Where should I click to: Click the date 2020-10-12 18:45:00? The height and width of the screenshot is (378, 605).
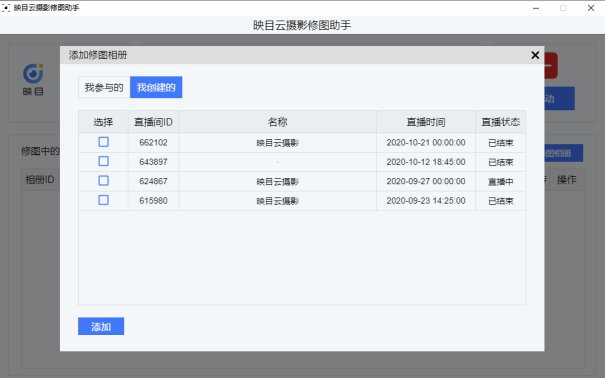pos(426,162)
